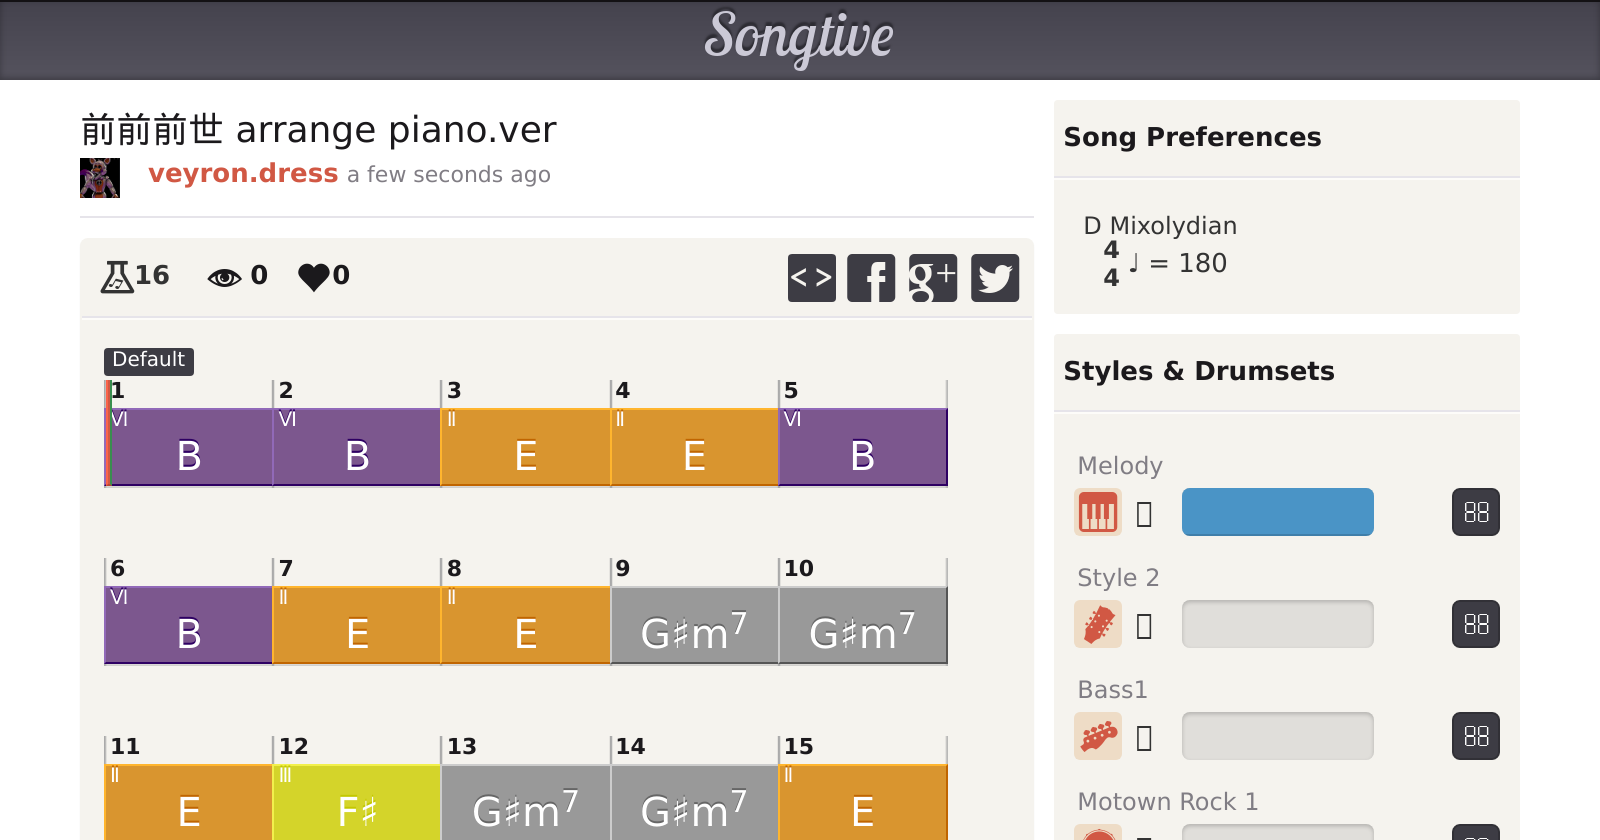Viewport: 1600px width, 840px height.
Task: Select the Default section tab
Action: (148, 360)
